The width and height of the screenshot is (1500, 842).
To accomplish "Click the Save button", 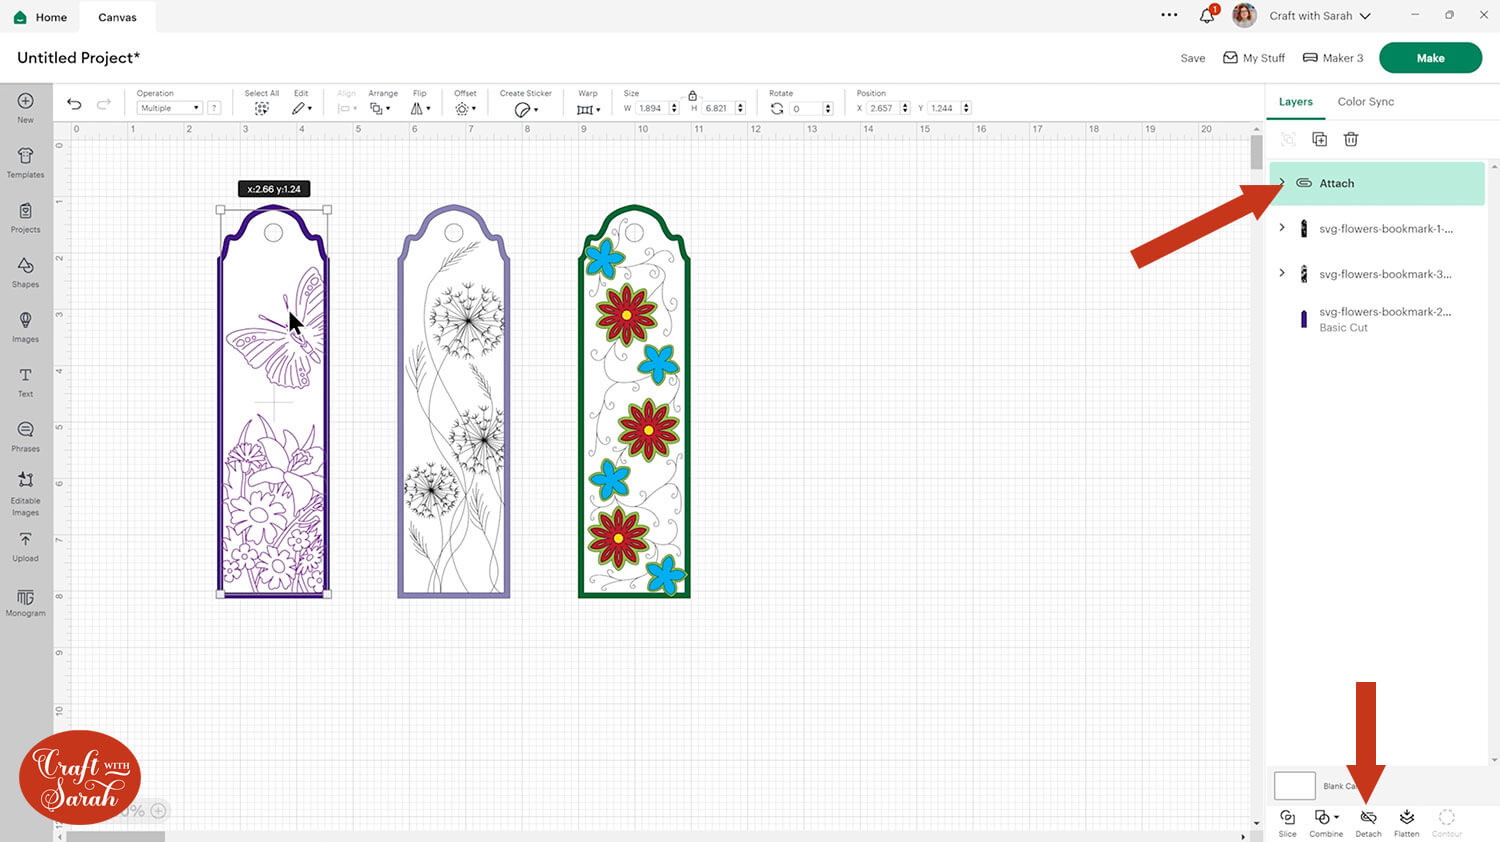I will tap(1192, 58).
